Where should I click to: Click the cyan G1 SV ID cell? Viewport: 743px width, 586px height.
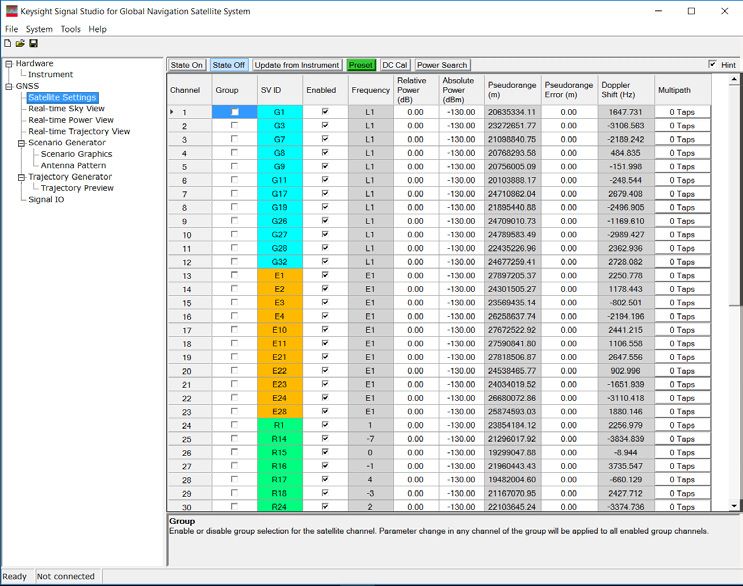(x=280, y=112)
